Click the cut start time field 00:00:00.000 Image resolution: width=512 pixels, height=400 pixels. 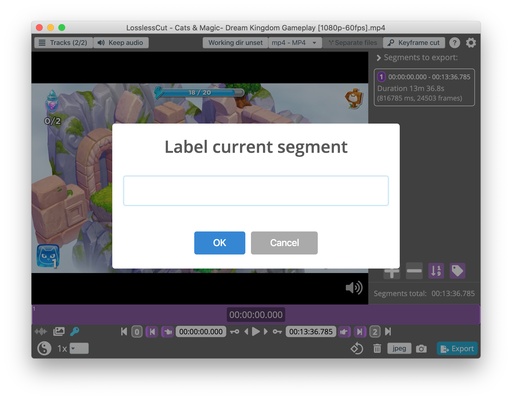point(201,332)
